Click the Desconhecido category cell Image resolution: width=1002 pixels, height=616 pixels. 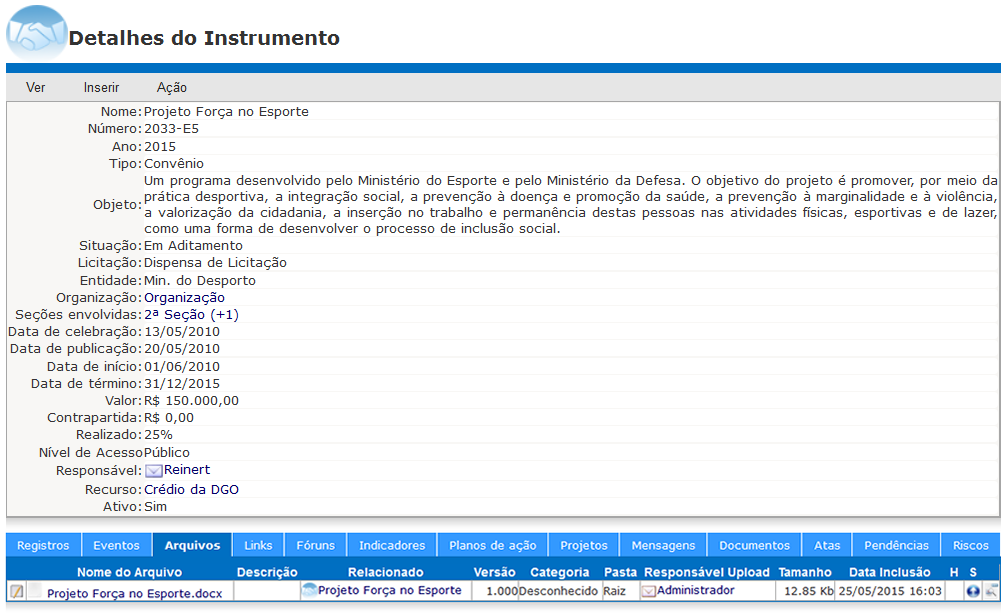pyautogui.click(x=558, y=591)
